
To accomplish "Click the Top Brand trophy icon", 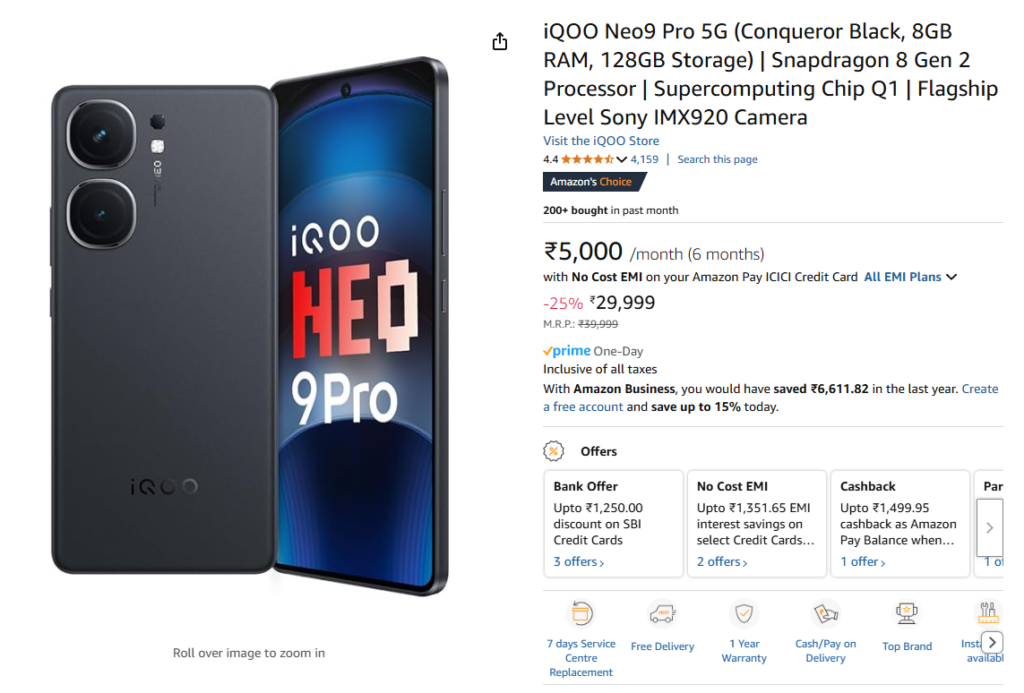I will pyautogui.click(x=907, y=613).
